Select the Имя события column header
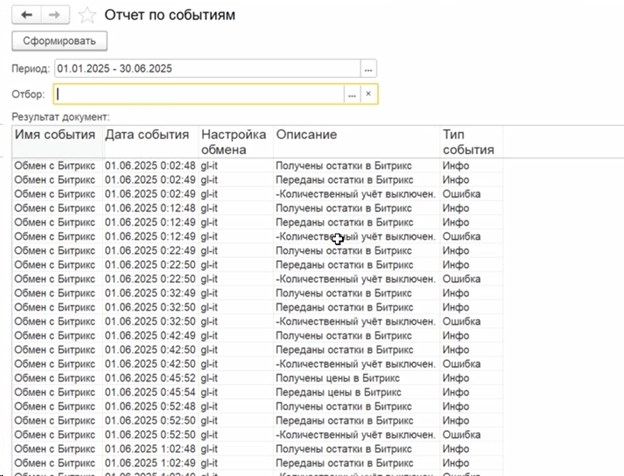 [55, 135]
